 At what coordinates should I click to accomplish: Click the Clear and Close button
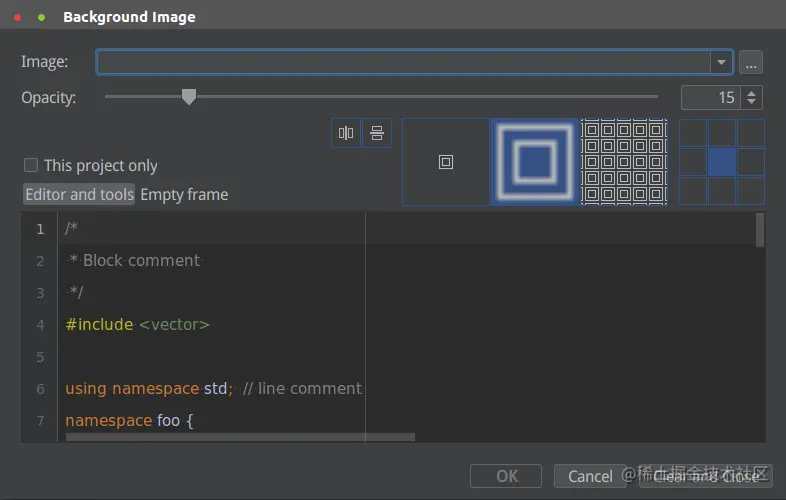point(706,476)
